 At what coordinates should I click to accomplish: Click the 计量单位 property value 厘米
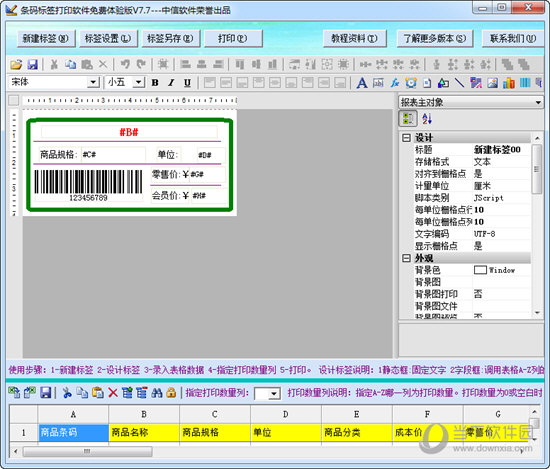coord(502,186)
